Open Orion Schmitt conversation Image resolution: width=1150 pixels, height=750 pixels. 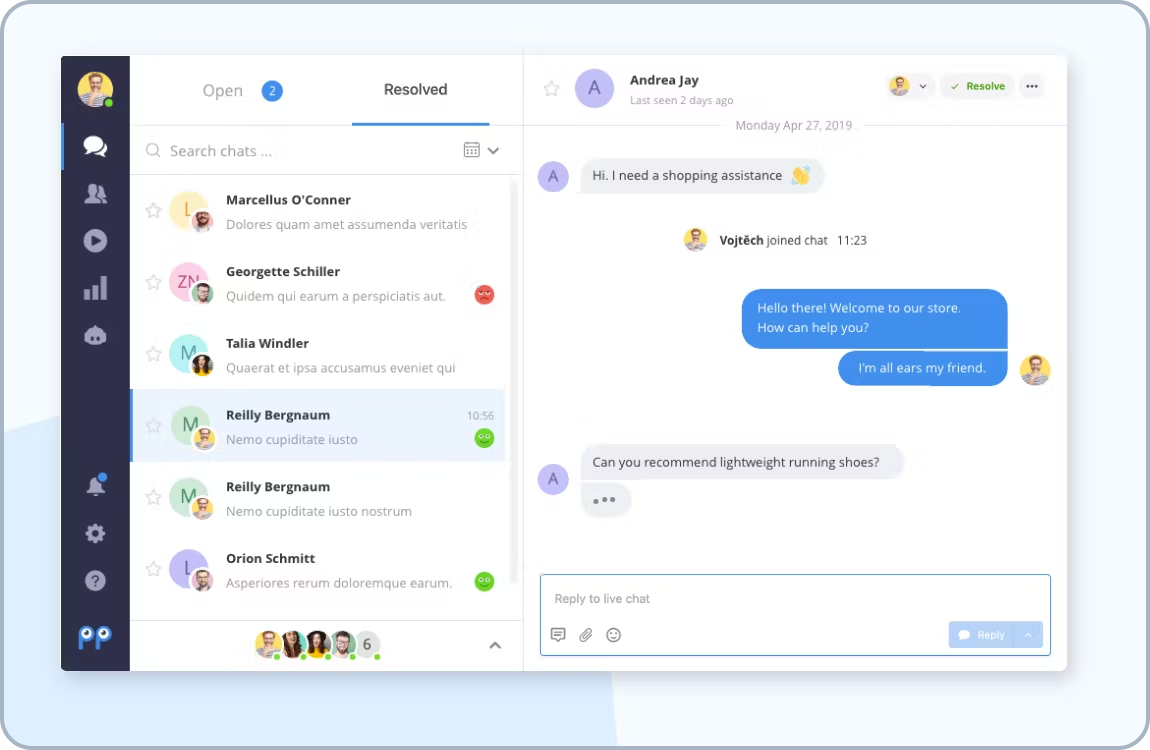pos(318,570)
